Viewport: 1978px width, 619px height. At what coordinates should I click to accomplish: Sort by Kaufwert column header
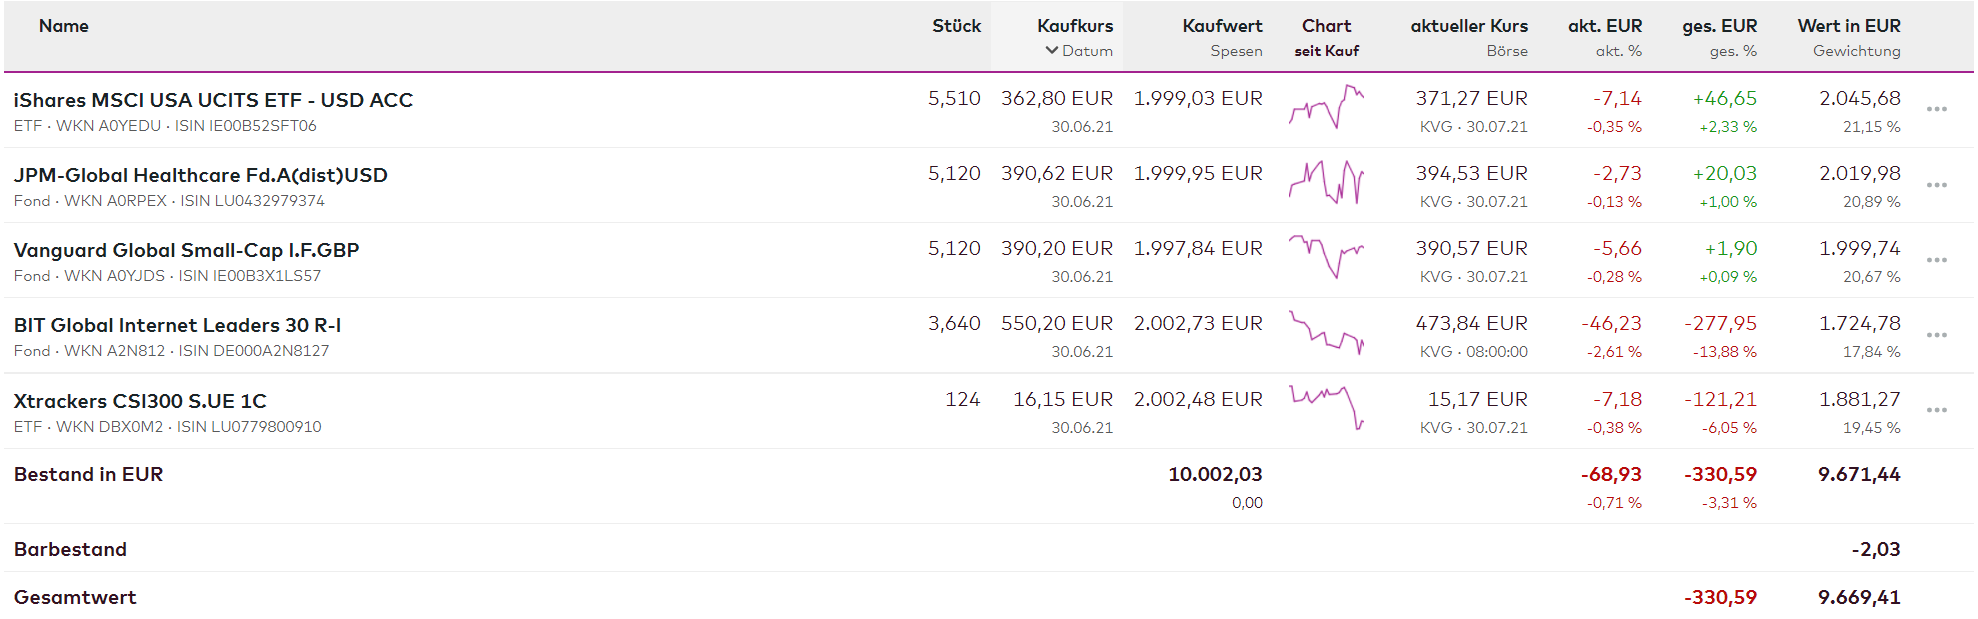pos(1221,26)
